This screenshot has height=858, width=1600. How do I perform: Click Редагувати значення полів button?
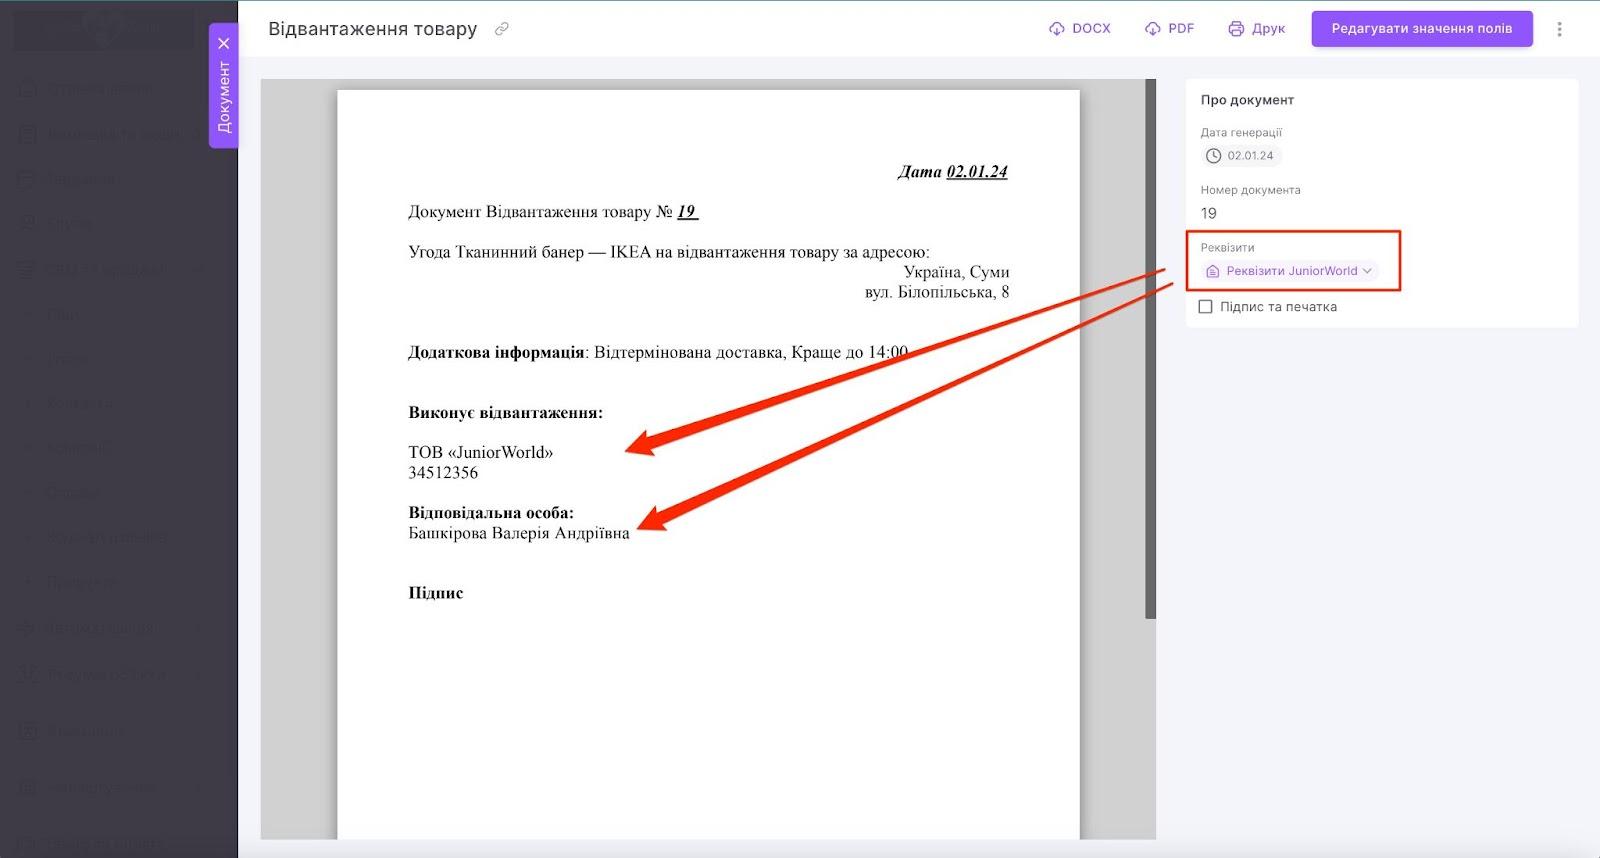click(x=1422, y=29)
